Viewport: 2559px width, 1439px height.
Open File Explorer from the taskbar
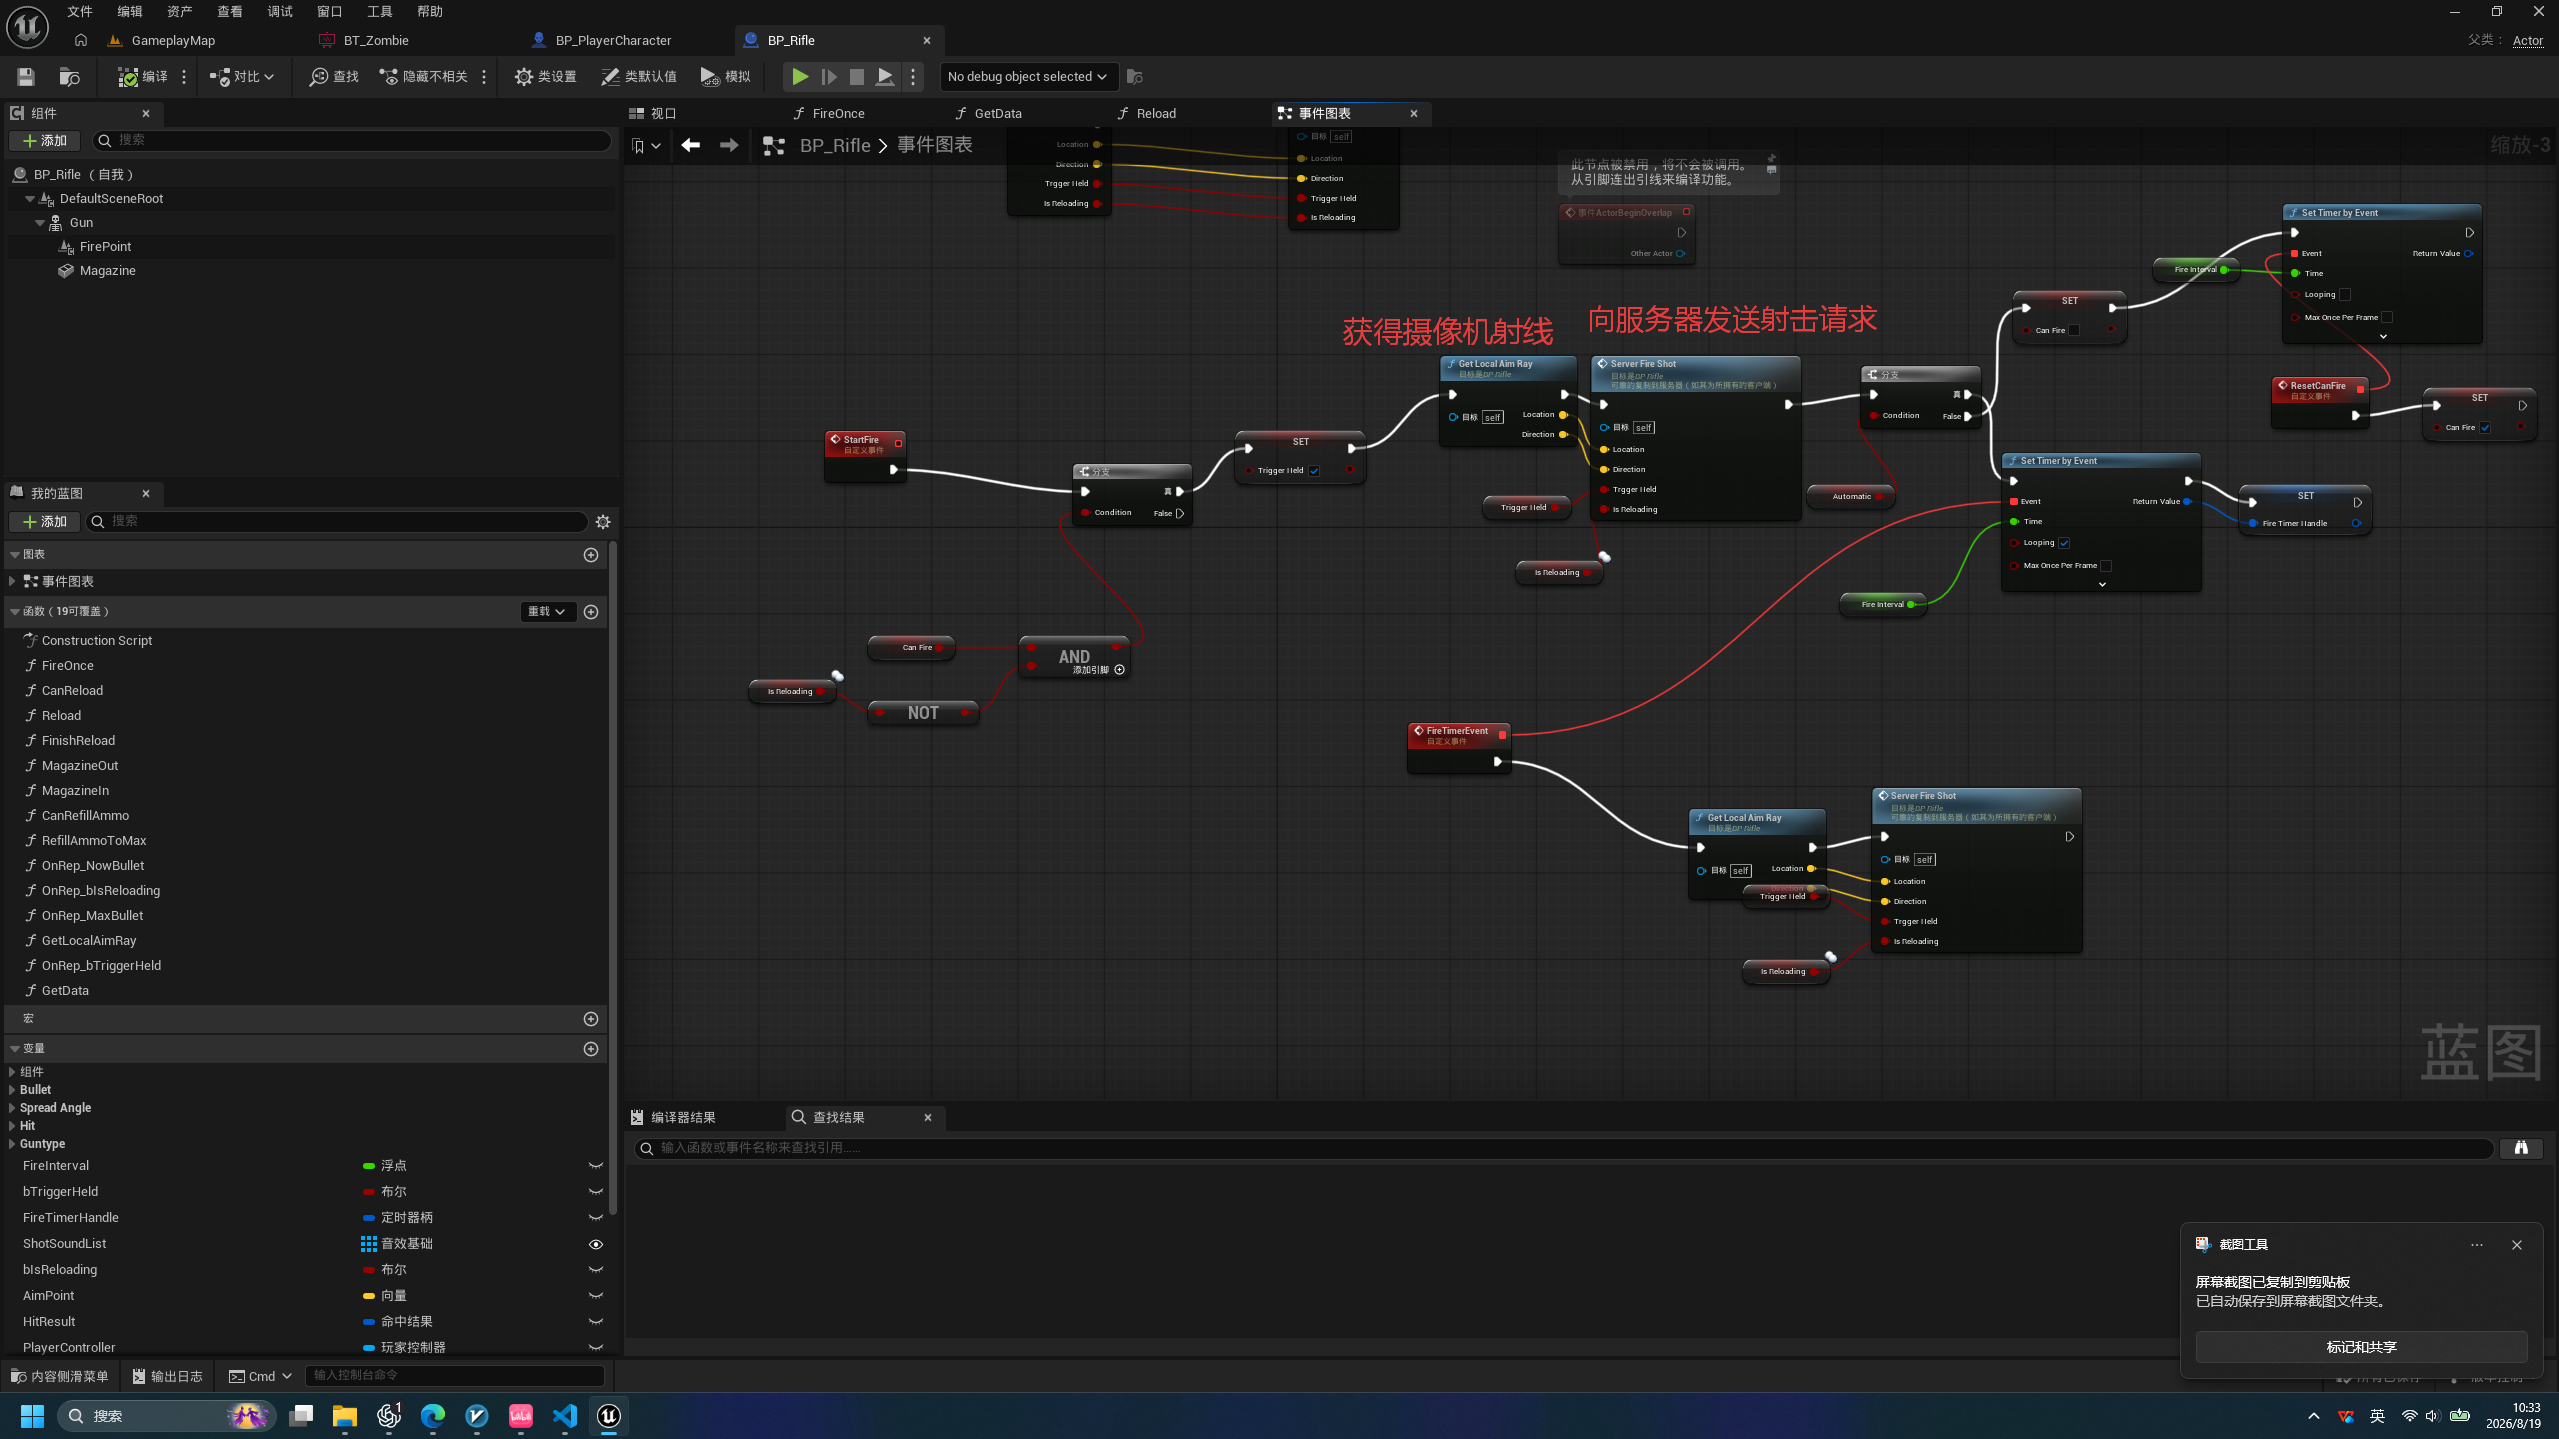(x=345, y=1416)
